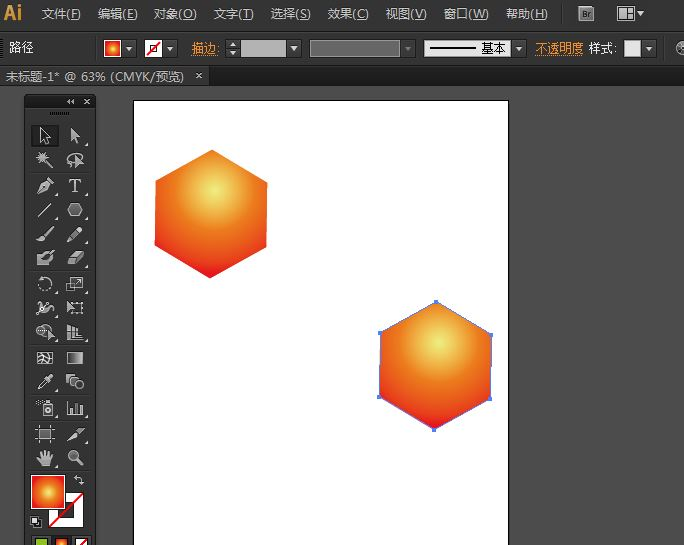Select the Pen tool
The image size is (684, 545).
click(x=45, y=186)
